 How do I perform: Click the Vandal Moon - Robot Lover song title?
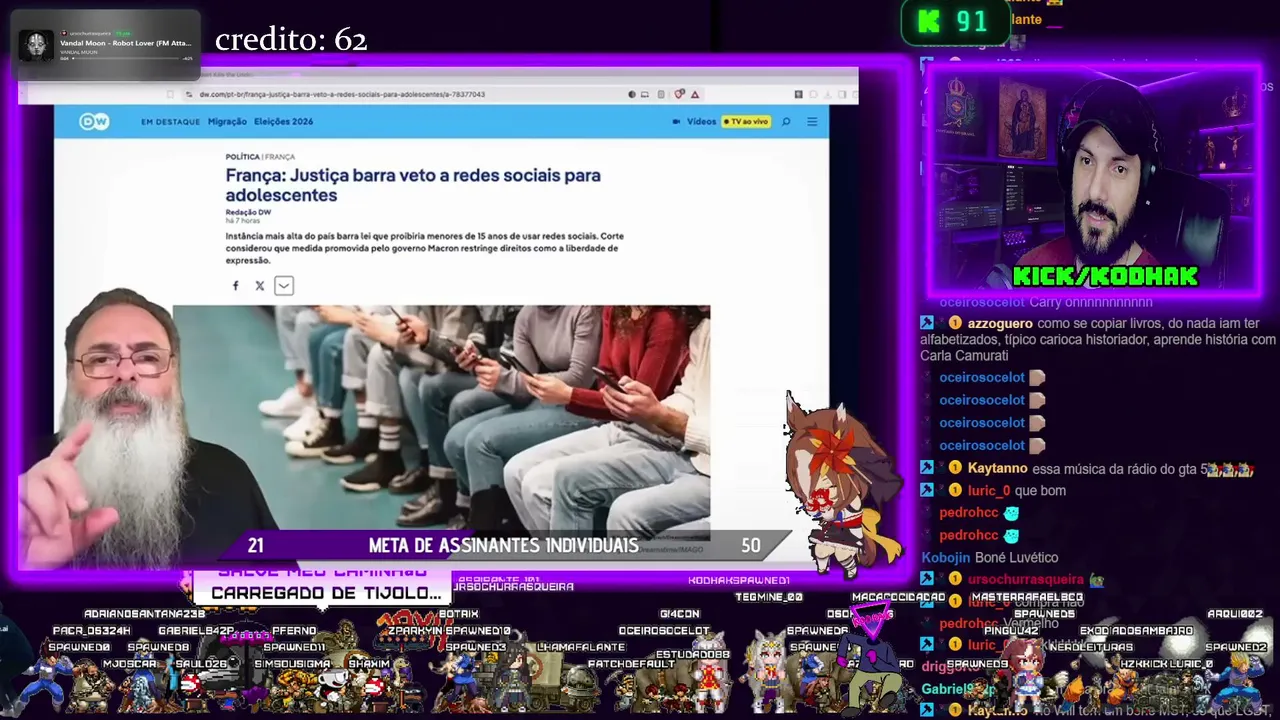click(x=125, y=43)
